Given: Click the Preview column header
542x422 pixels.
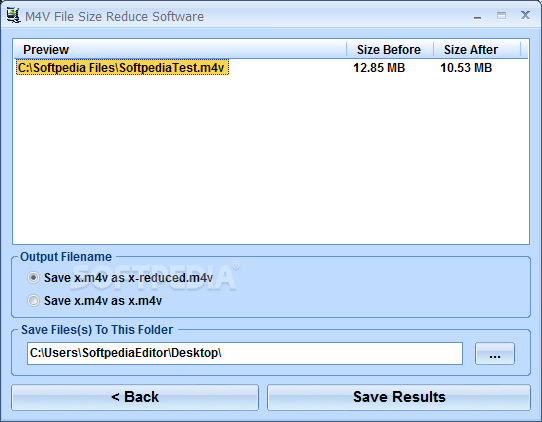Looking at the screenshot, I should (180, 50).
